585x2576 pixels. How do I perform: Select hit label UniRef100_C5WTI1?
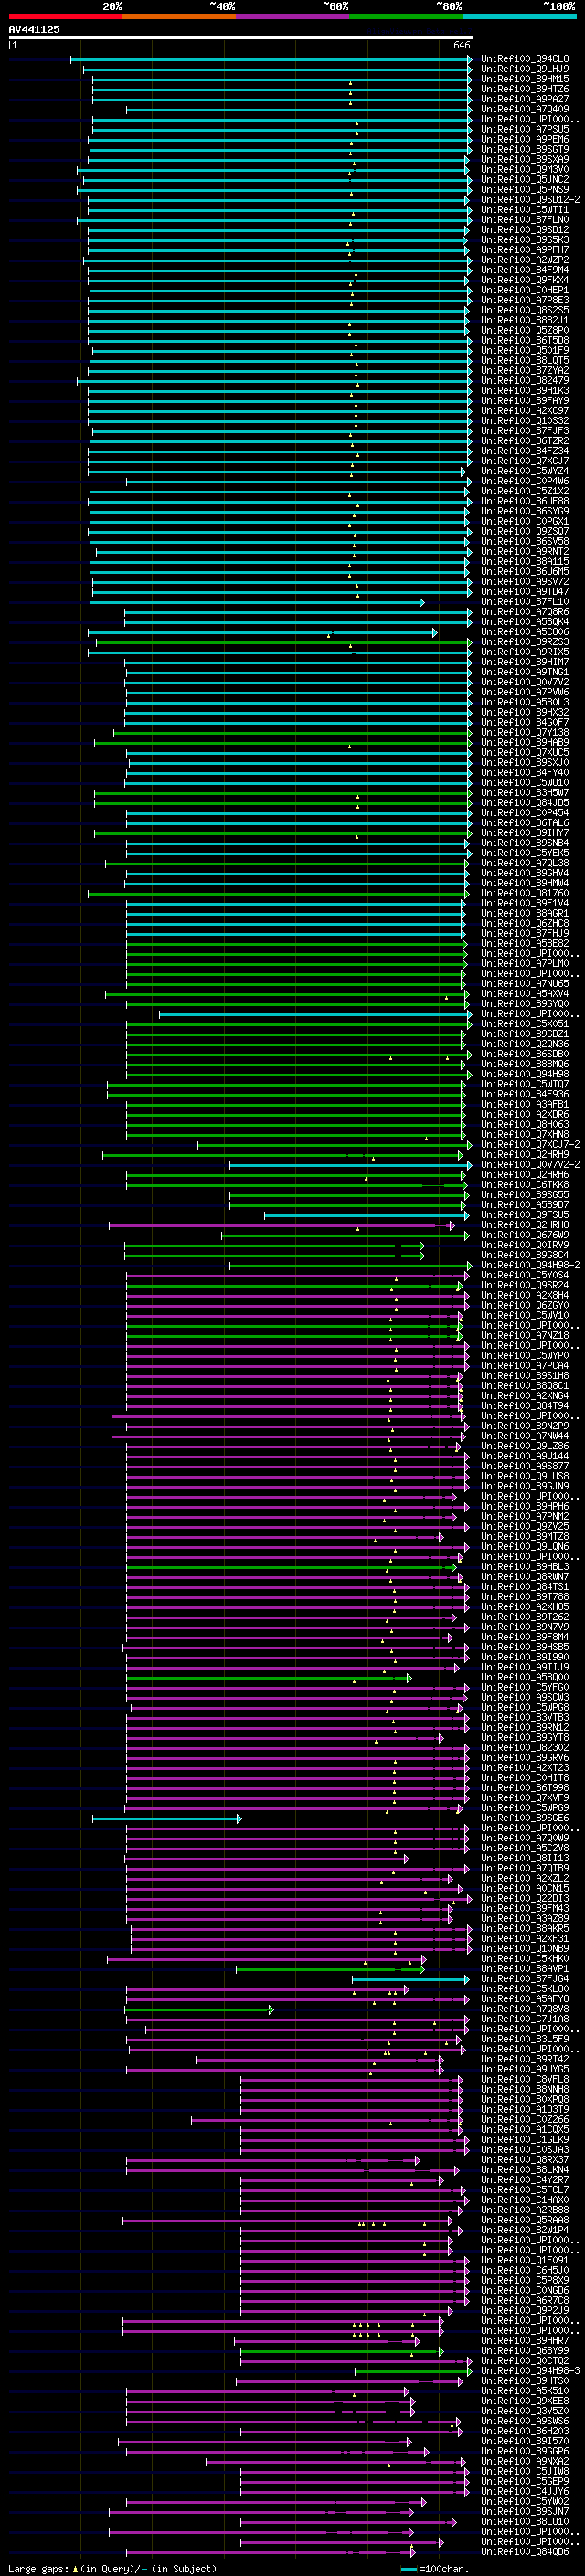[x=525, y=210]
